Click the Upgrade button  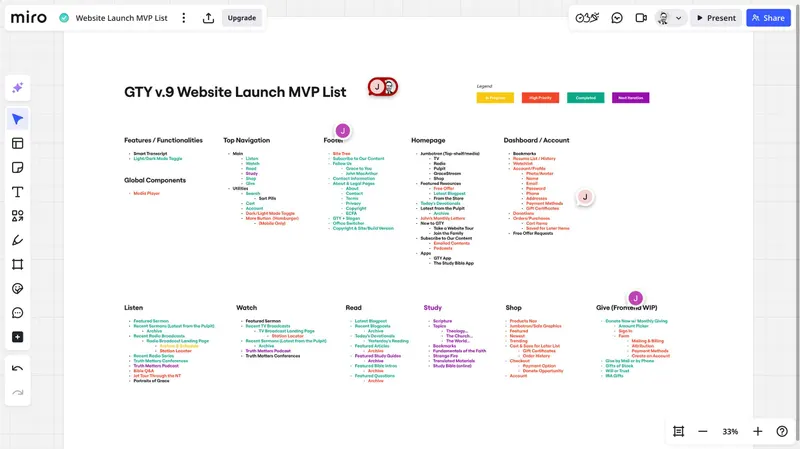242,18
